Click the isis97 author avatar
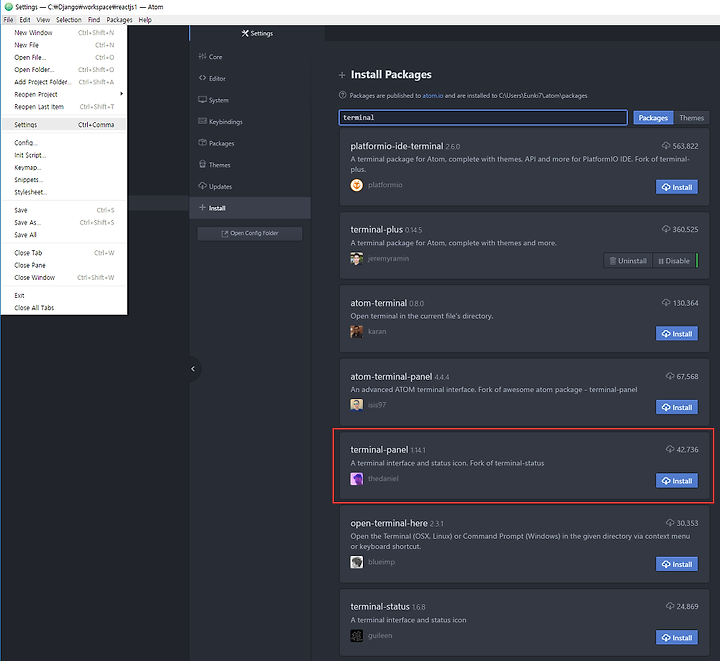The height and width of the screenshot is (661, 720). [357, 405]
